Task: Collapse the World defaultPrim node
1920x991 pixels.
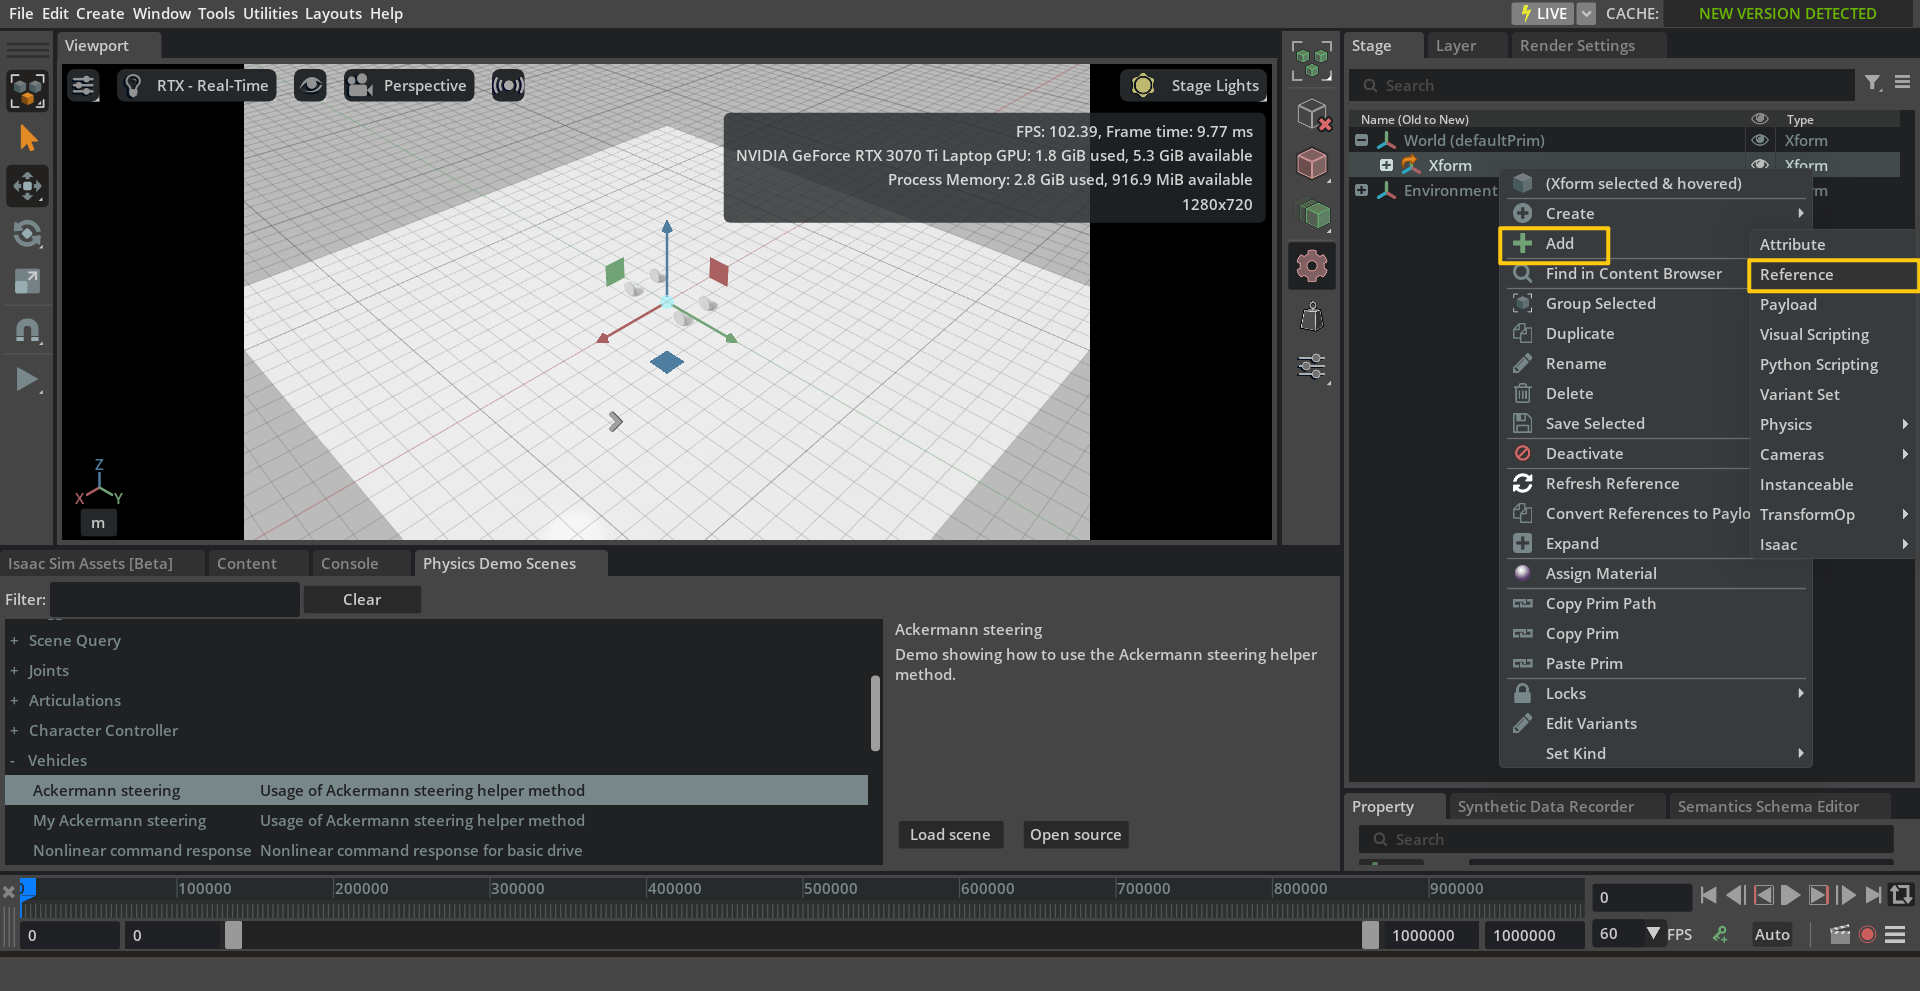Action: coord(1361,141)
